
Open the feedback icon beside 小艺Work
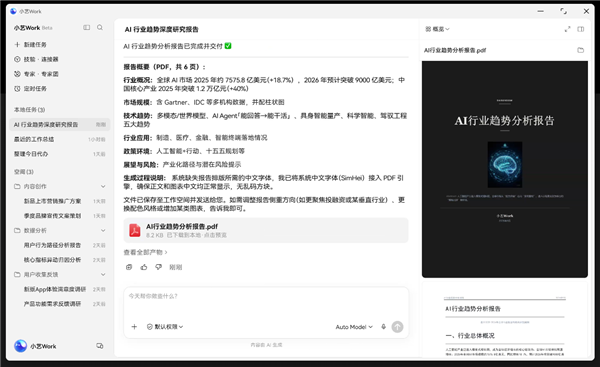point(99,346)
